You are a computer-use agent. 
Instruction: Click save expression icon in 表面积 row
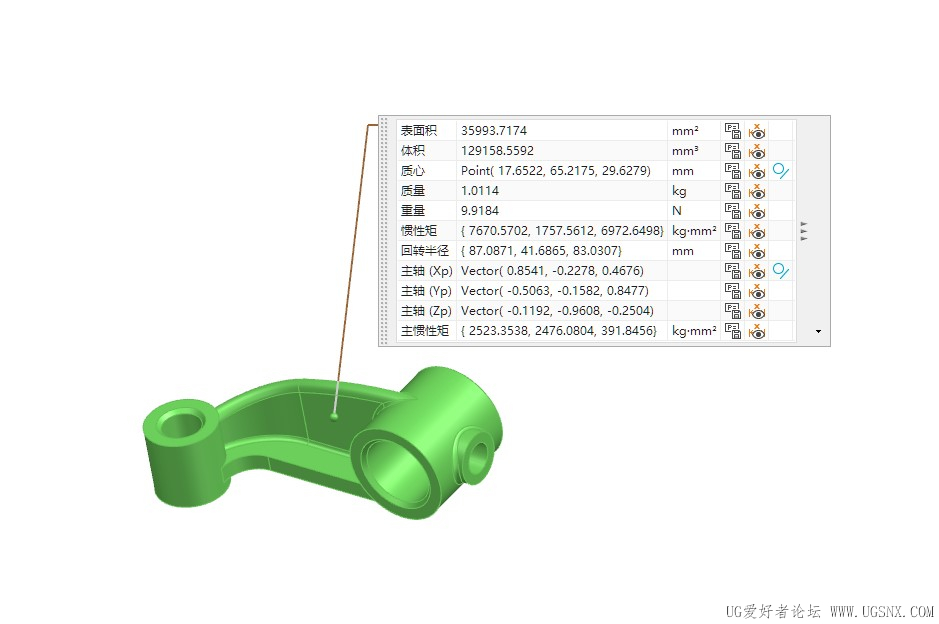pos(732,131)
